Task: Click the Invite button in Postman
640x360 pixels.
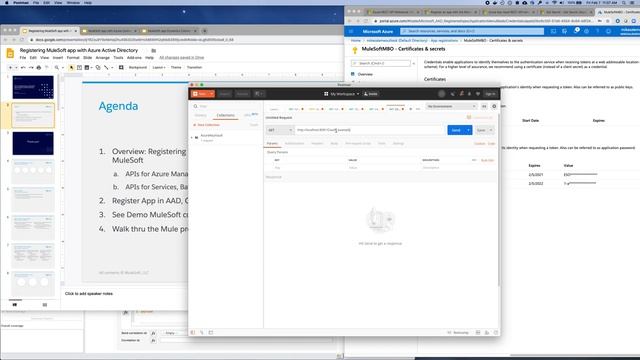Action: click(371, 94)
